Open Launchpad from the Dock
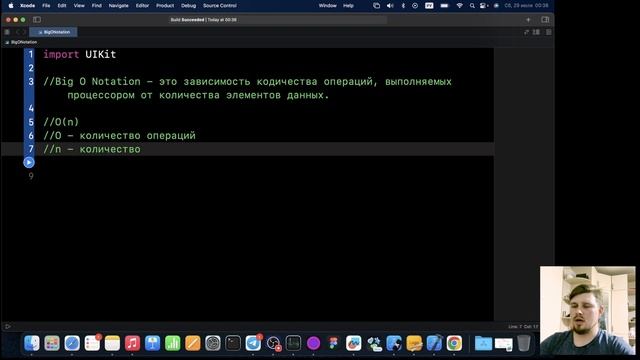 pos(52,343)
